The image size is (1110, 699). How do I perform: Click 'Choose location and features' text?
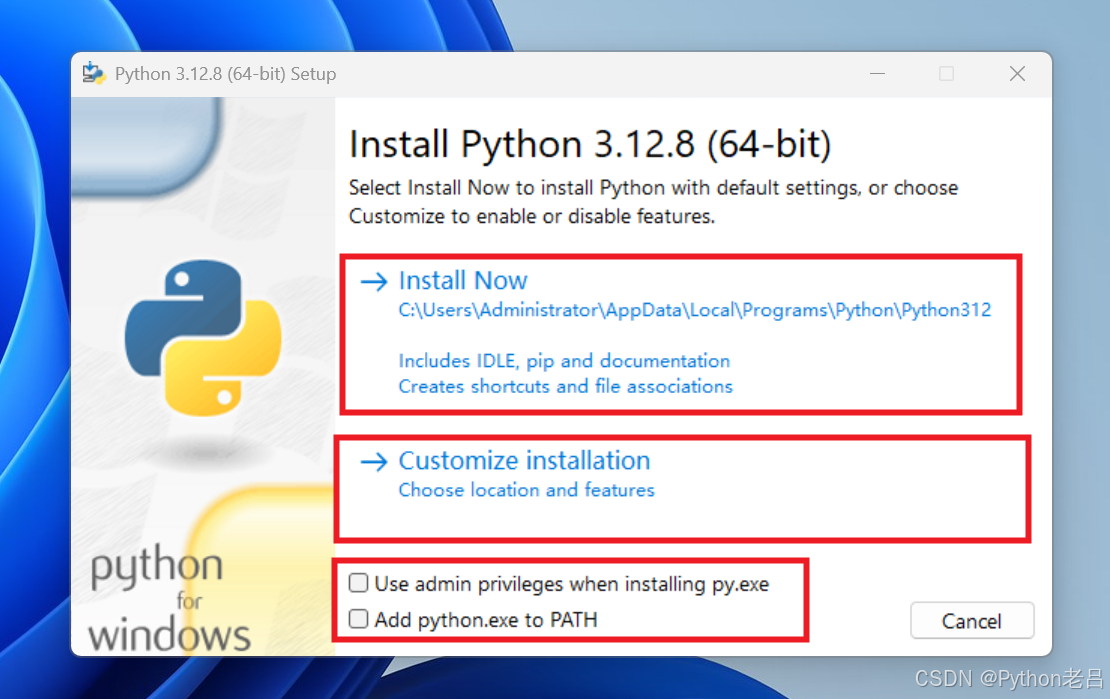526,490
